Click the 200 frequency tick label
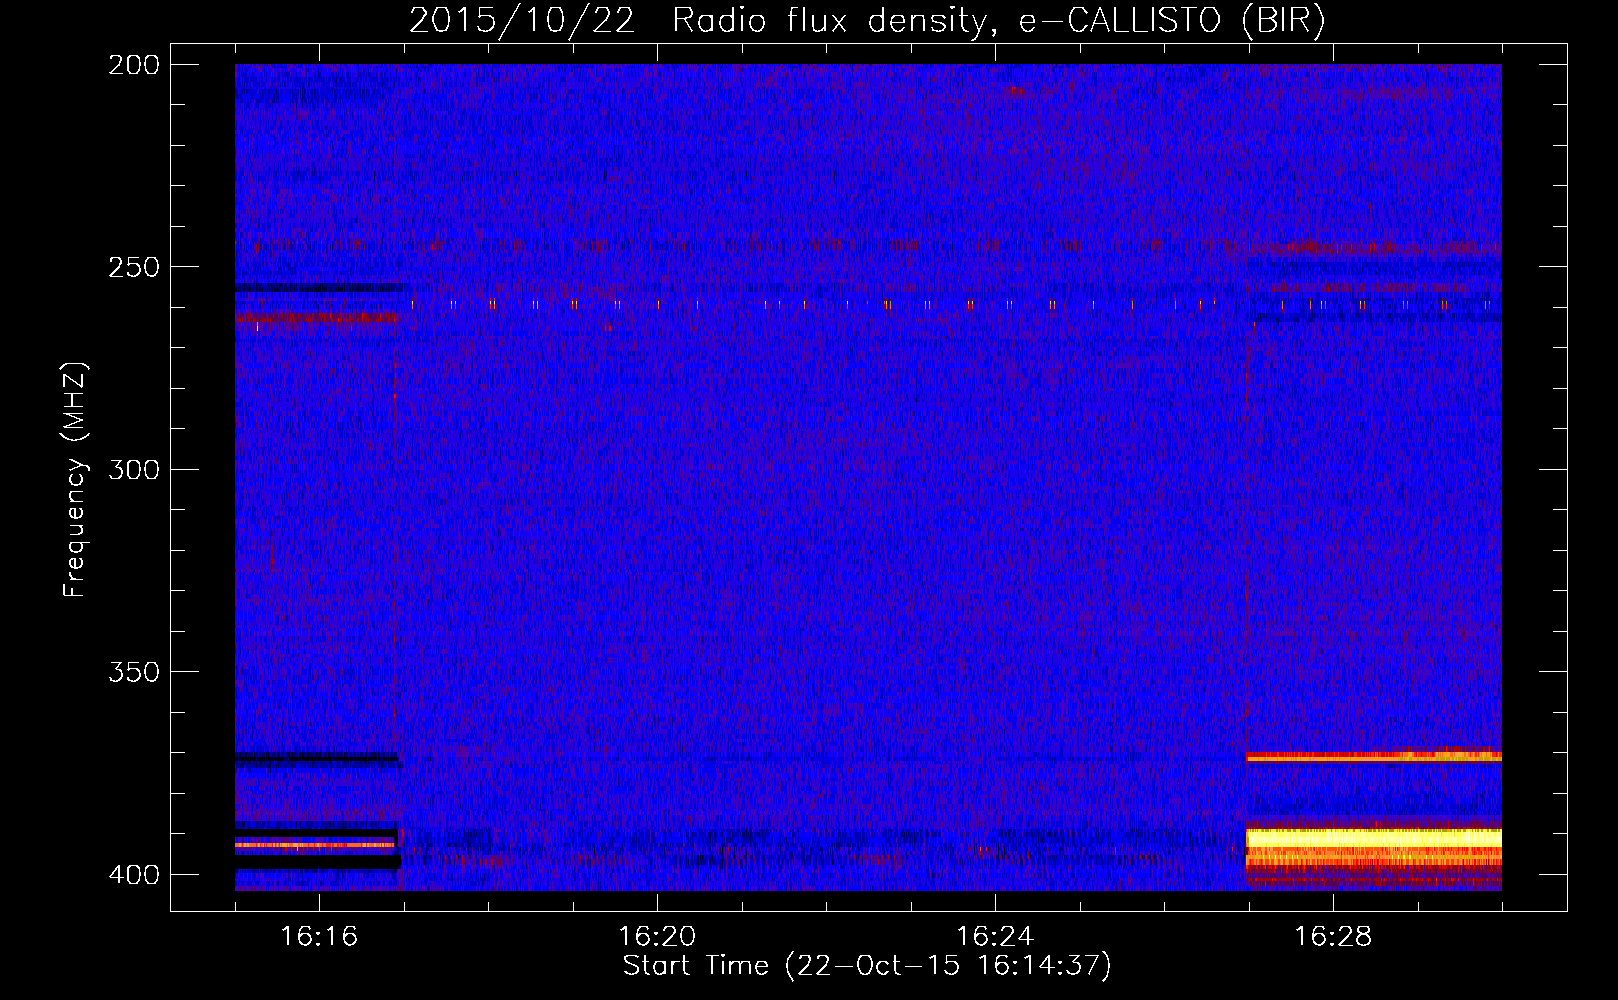 click(x=134, y=65)
